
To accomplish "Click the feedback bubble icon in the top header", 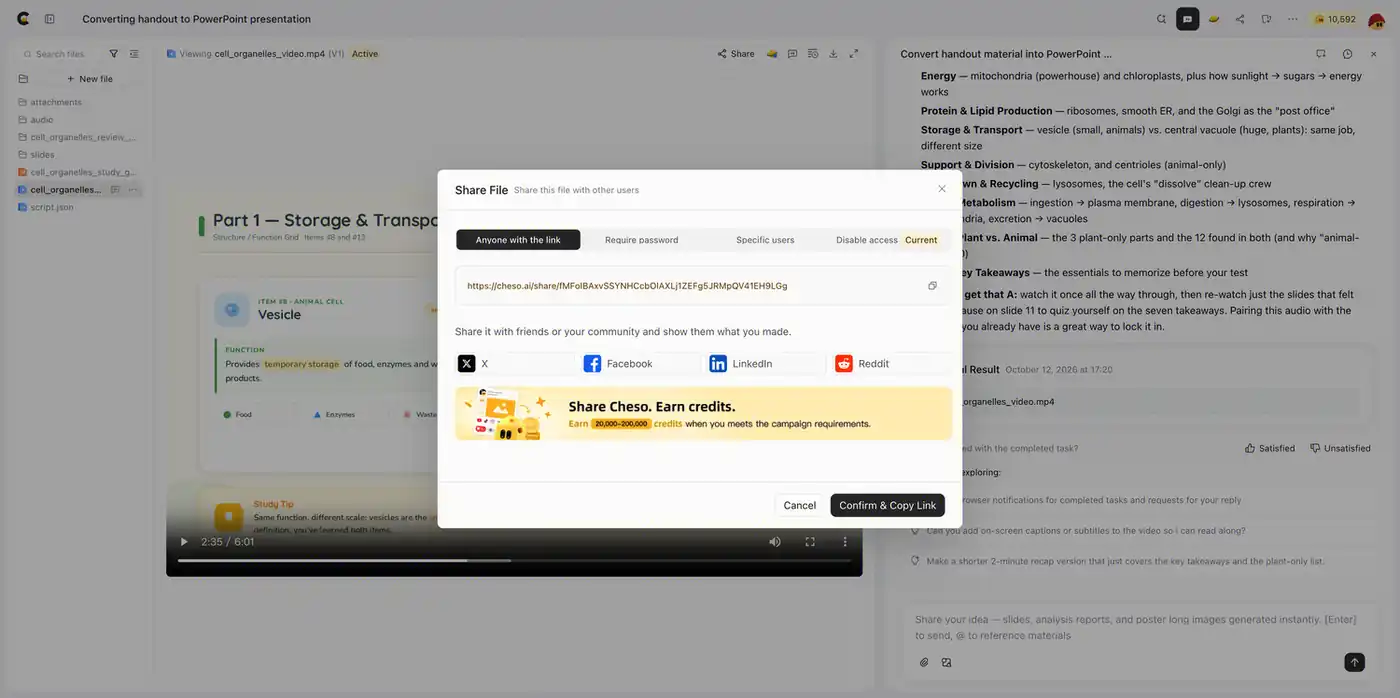I will [x=1266, y=19].
